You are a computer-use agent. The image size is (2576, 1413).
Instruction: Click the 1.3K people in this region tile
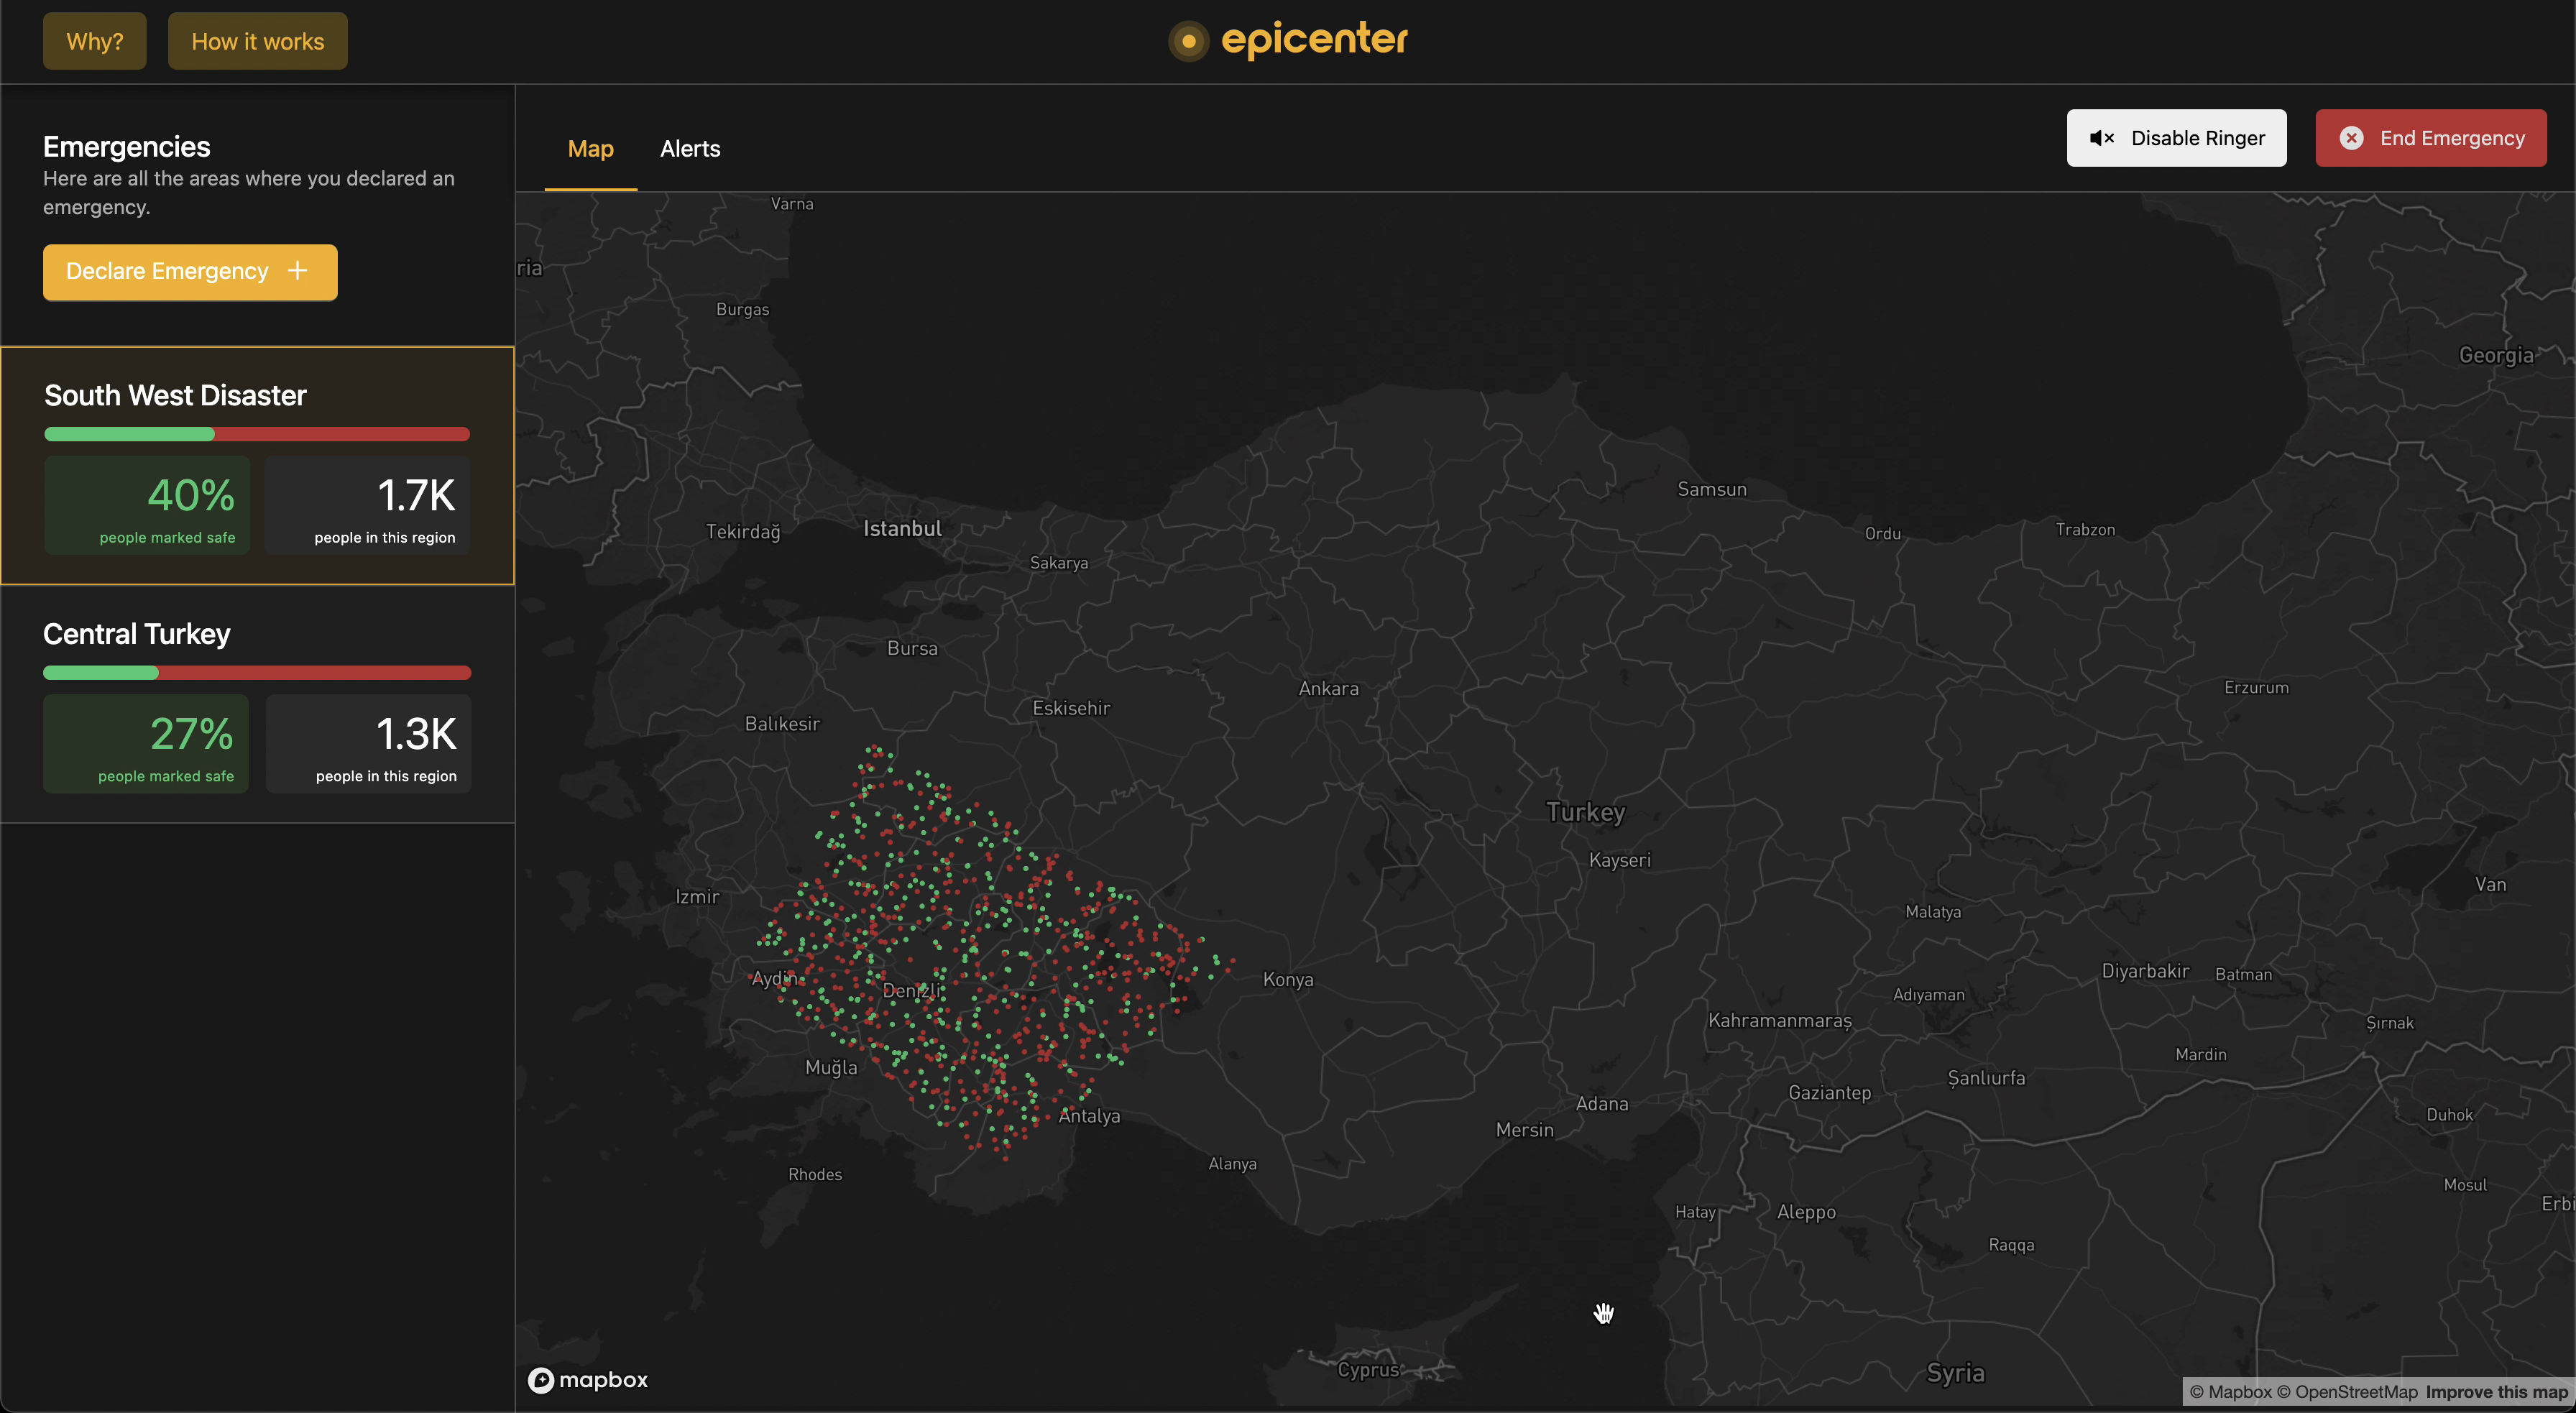(368, 744)
